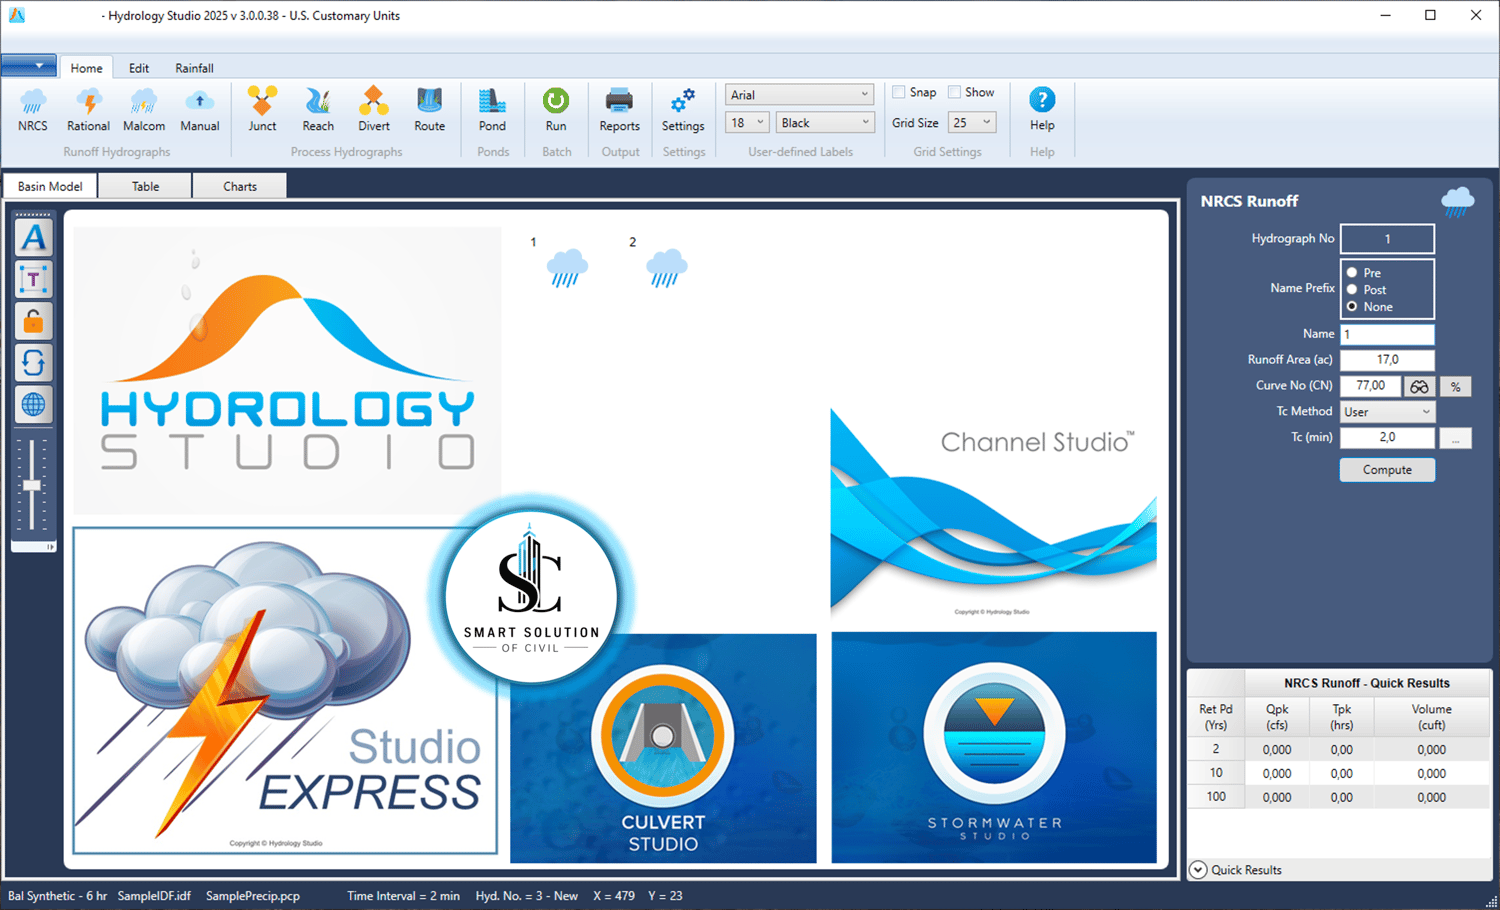Add a Rational method hydrograph
The height and width of the screenshot is (910, 1500).
click(x=88, y=110)
